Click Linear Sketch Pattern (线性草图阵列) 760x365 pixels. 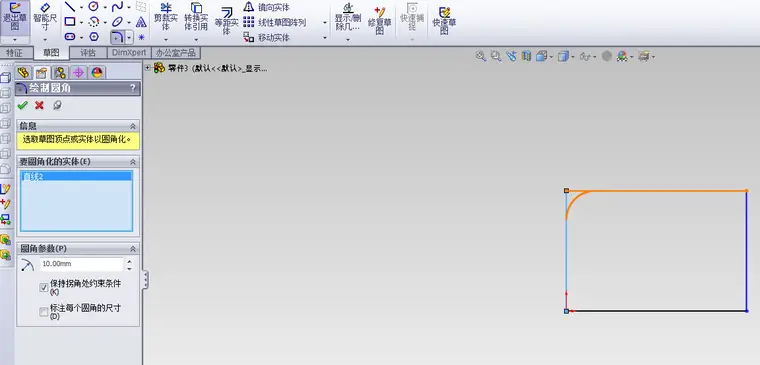tap(275, 22)
